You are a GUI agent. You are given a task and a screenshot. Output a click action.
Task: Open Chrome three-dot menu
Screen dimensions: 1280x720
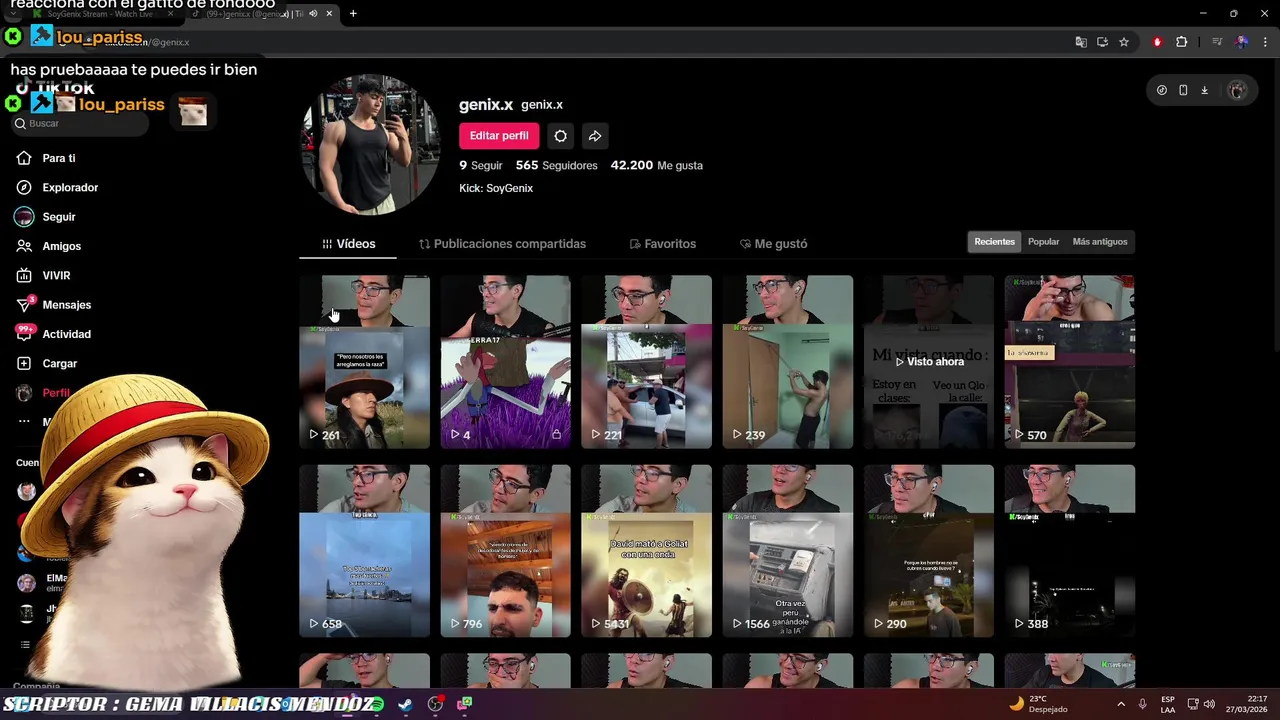click(x=1266, y=42)
